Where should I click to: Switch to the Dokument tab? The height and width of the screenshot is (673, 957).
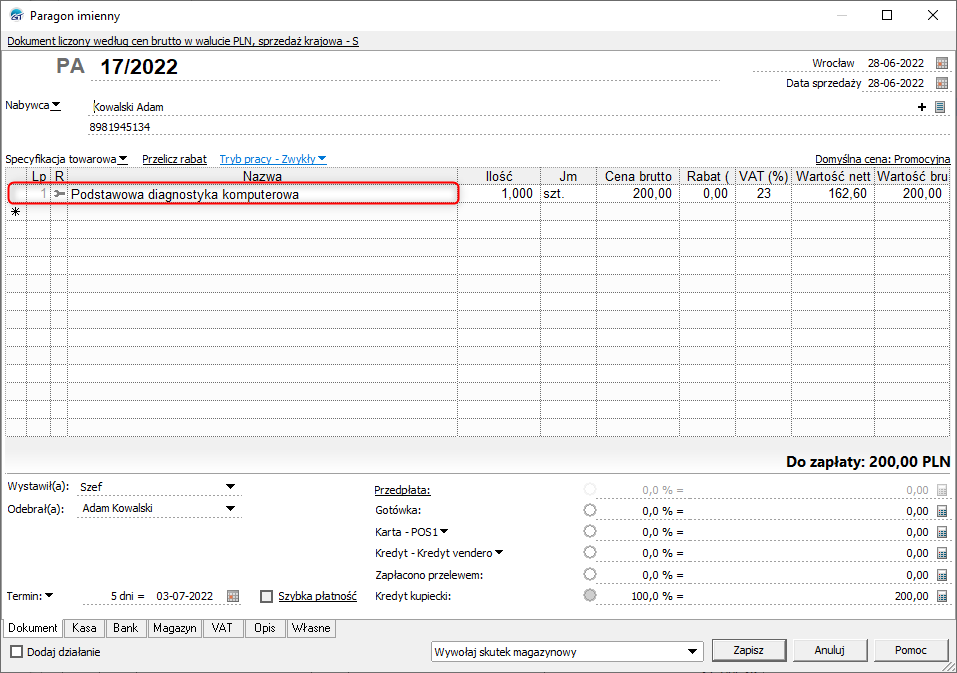click(x=33, y=628)
